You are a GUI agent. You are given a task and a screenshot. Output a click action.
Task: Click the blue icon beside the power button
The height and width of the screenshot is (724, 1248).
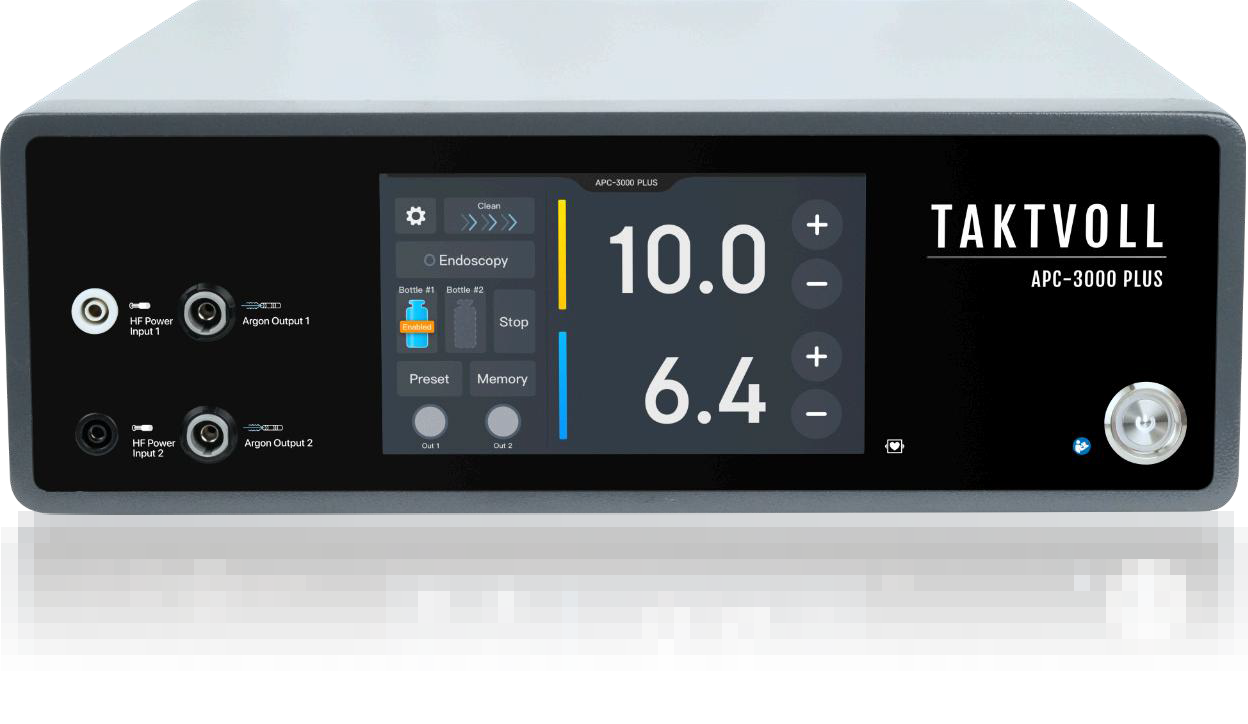point(1082,446)
